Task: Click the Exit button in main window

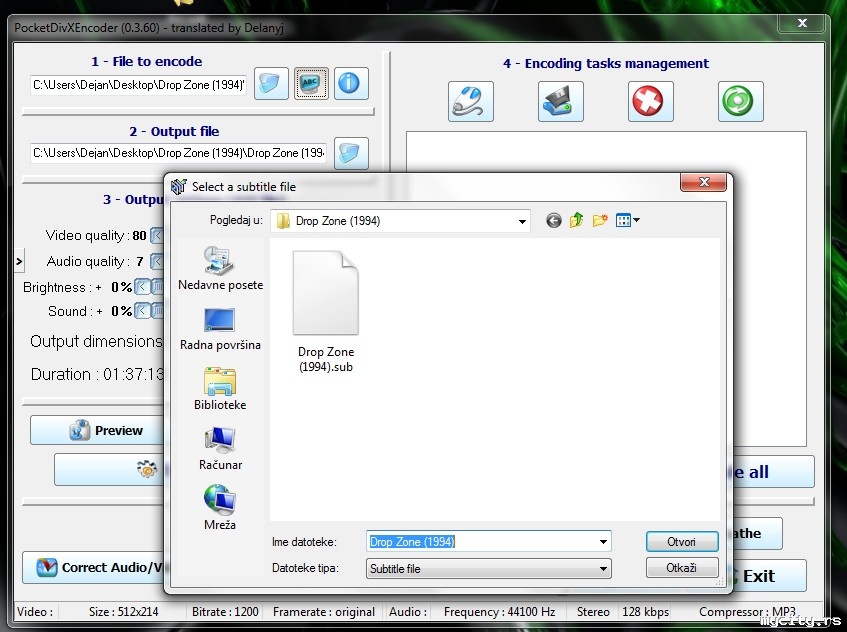Action: (x=769, y=576)
